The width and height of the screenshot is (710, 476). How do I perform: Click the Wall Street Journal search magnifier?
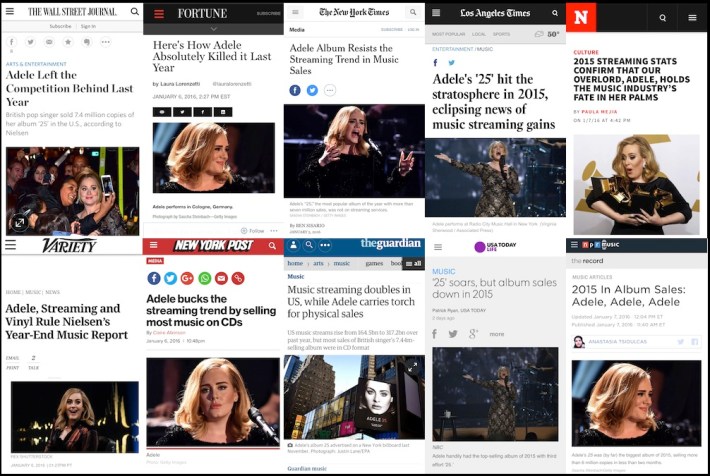click(134, 12)
